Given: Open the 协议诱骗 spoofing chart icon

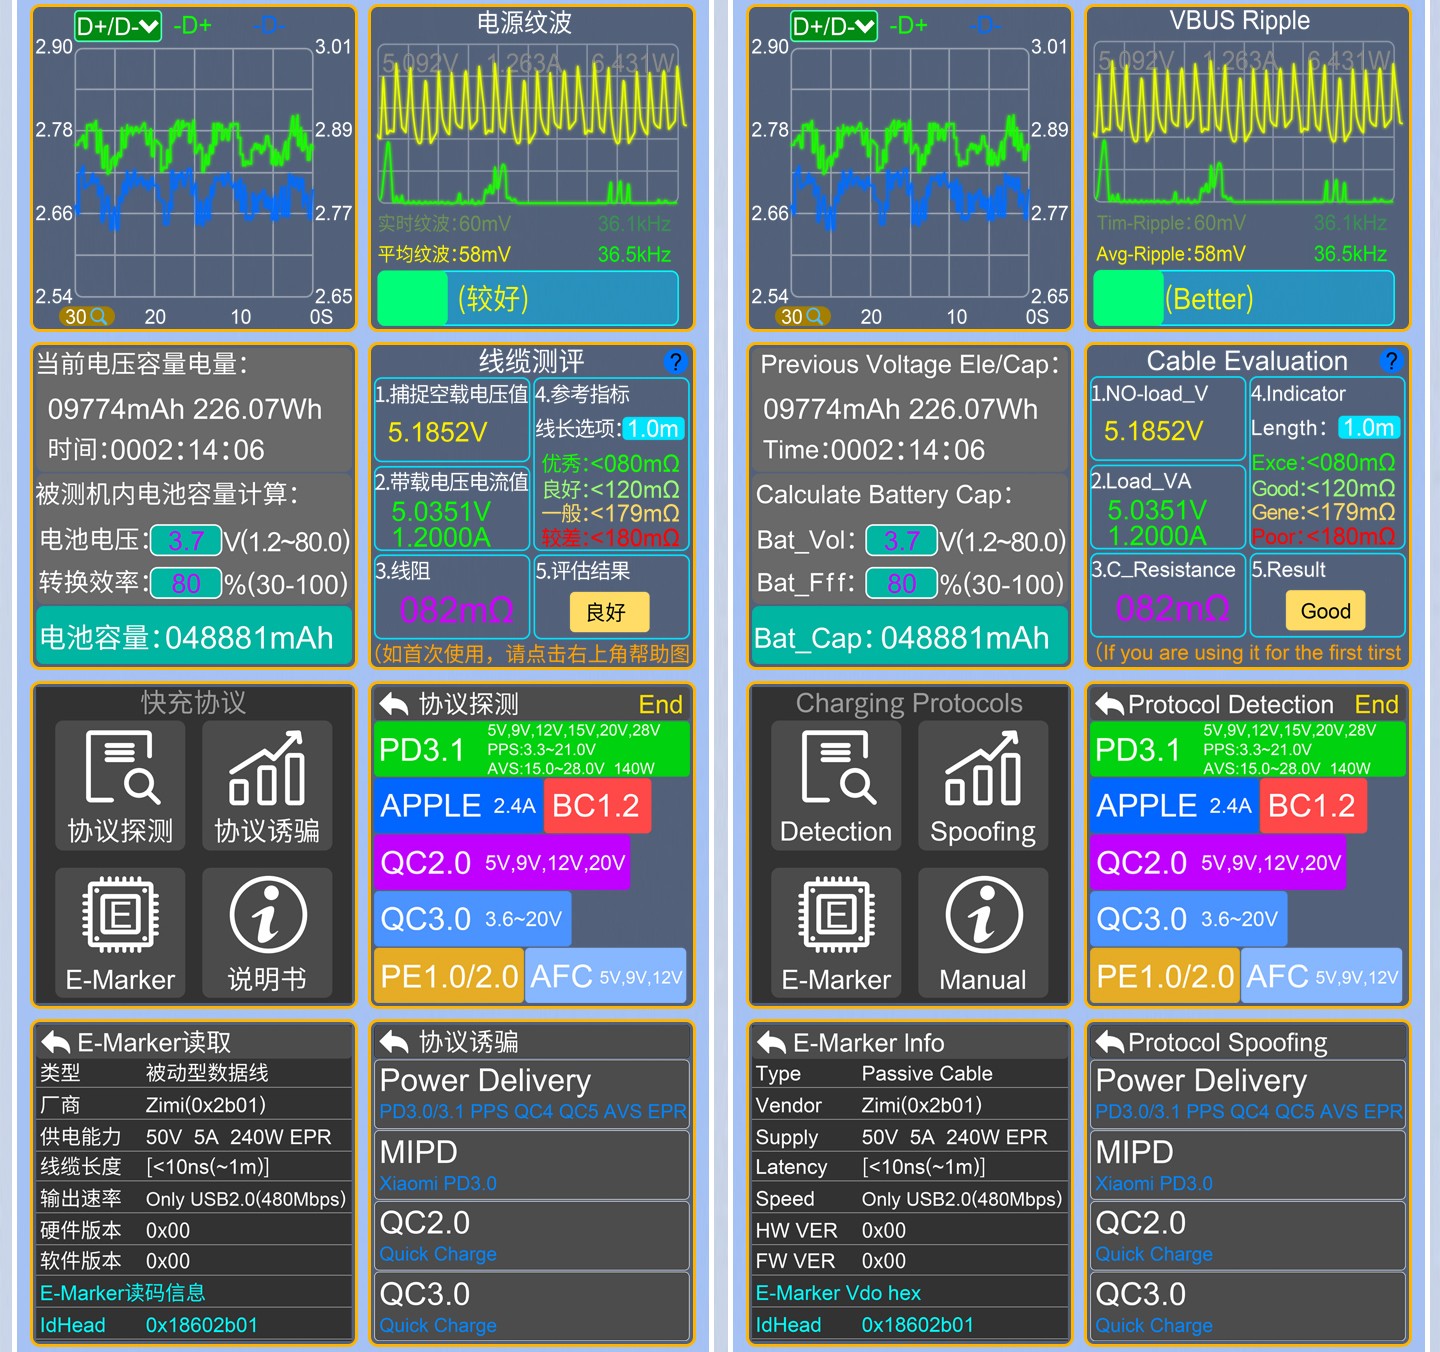Looking at the screenshot, I should click(x=267, y=786).
